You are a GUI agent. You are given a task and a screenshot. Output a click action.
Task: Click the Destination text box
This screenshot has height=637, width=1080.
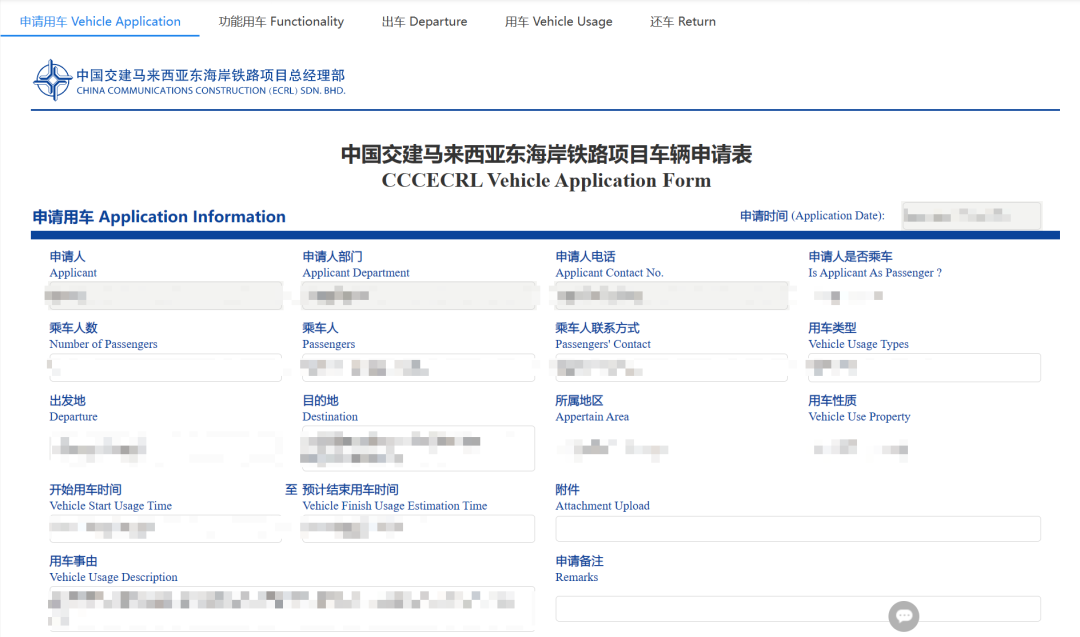[x=418, y=448]
